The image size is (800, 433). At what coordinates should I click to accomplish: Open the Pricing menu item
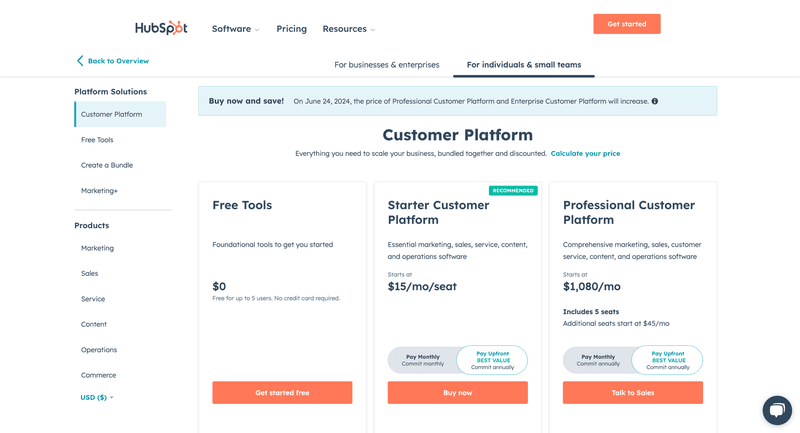(x=291, y=29)
